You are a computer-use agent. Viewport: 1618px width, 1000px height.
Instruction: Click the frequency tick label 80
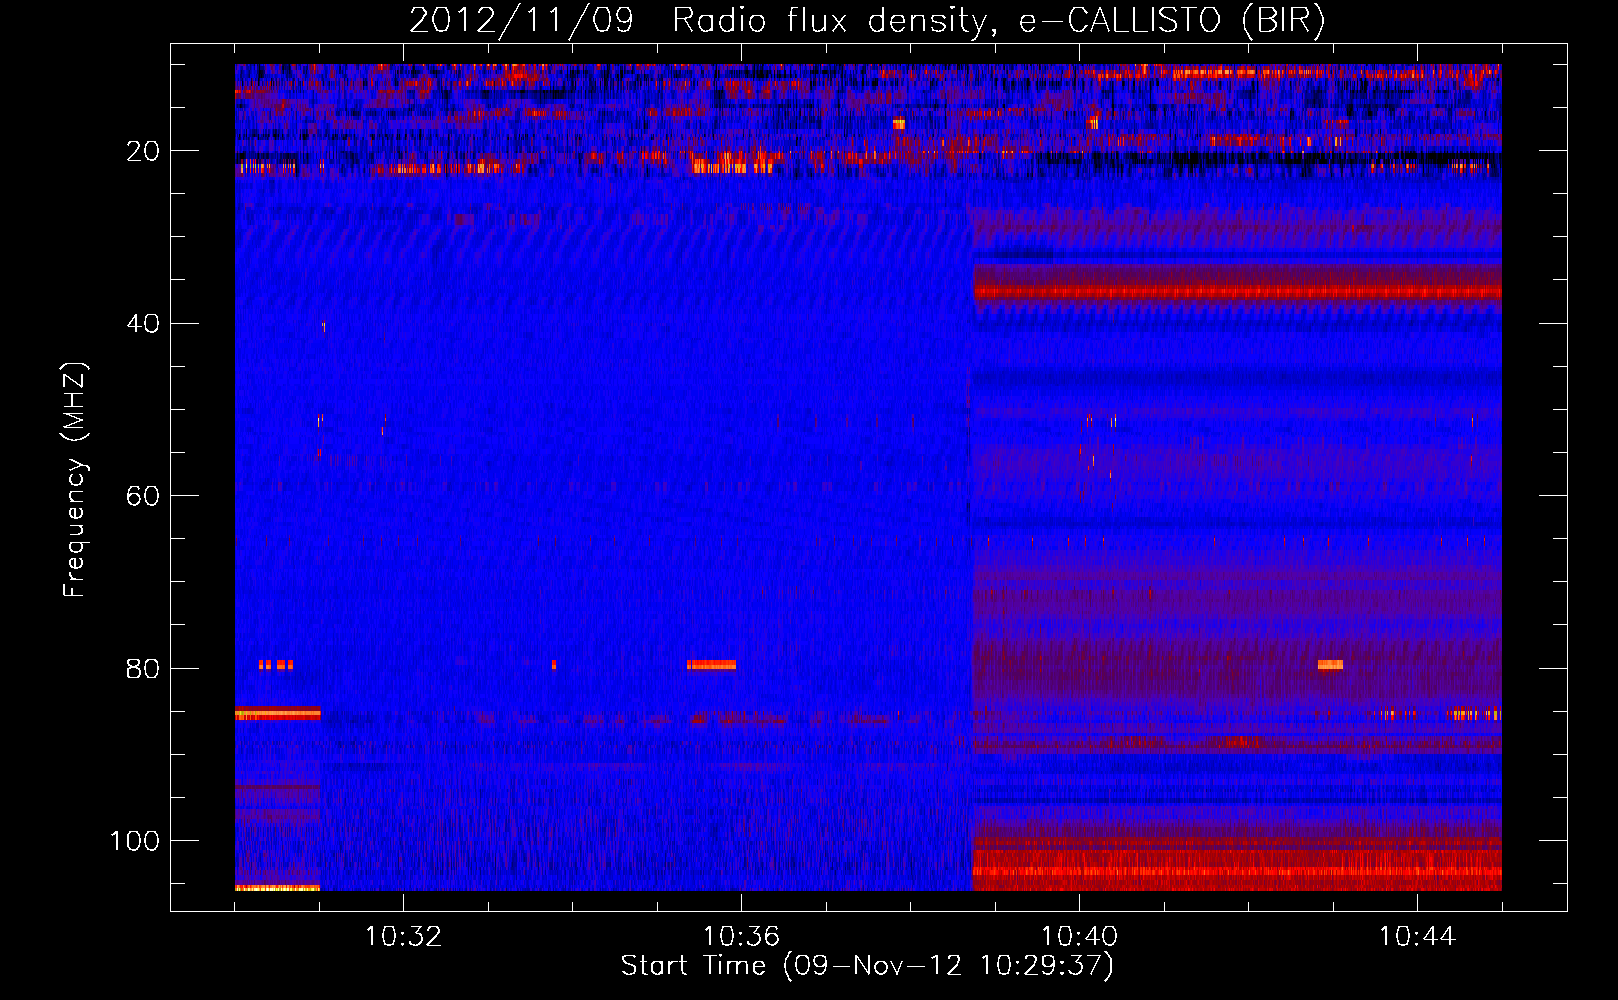coord(143,669)
